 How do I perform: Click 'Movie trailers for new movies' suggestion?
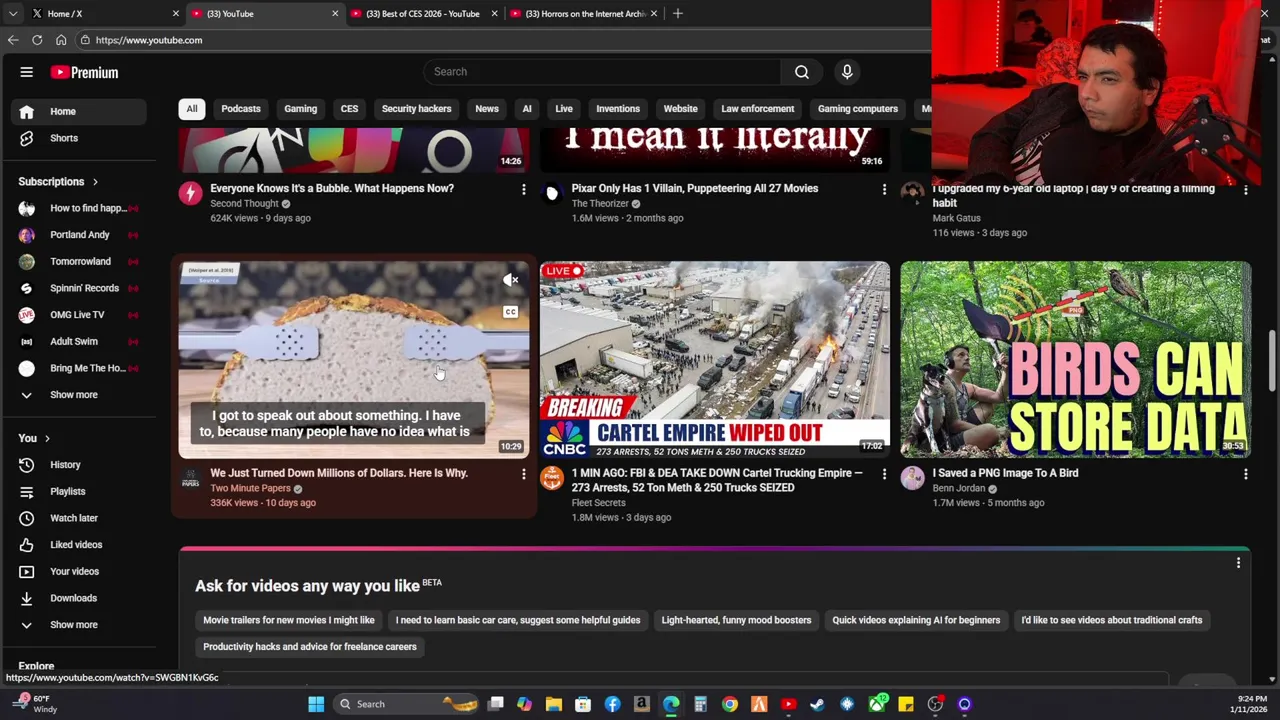coord(289,620)
